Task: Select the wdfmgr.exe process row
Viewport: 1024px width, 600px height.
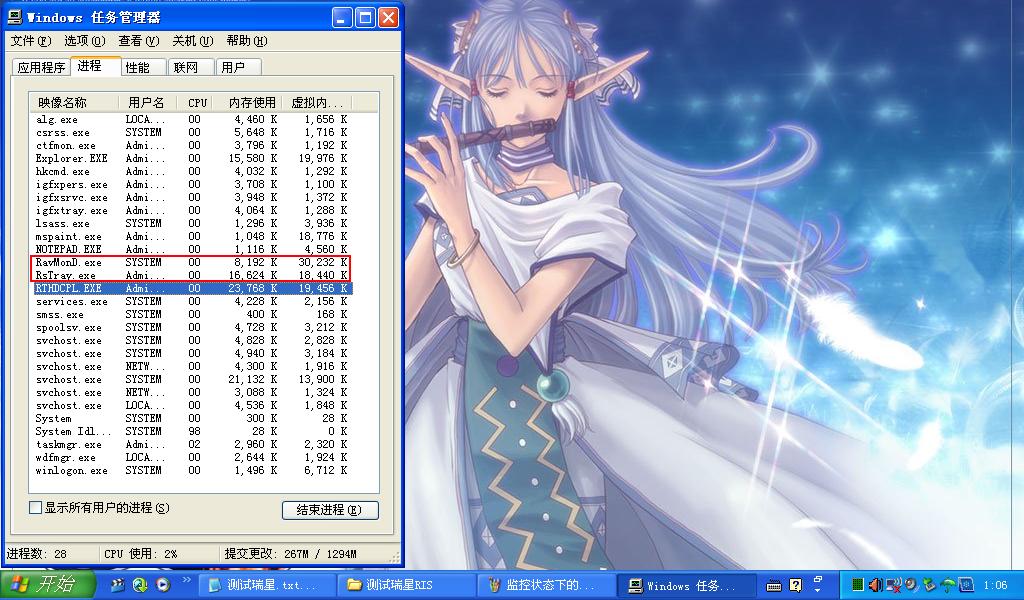Action: (193, 458)
